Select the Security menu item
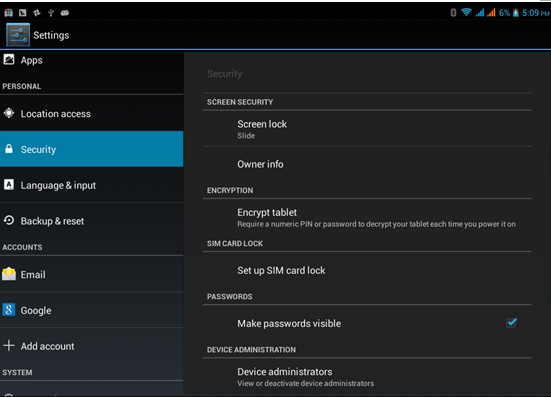 coord(92,149)
